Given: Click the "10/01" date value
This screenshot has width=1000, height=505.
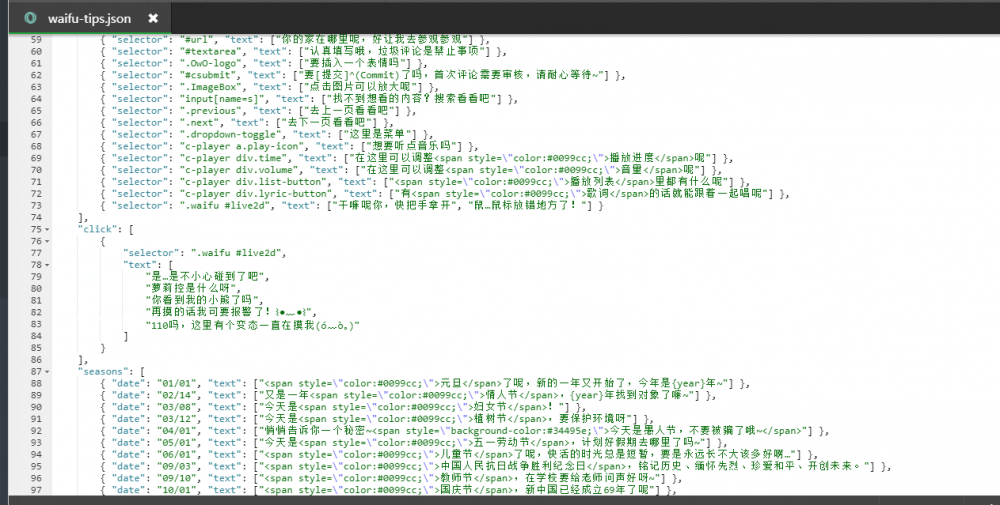Looking at the screenshot, I should coord(178,490).
